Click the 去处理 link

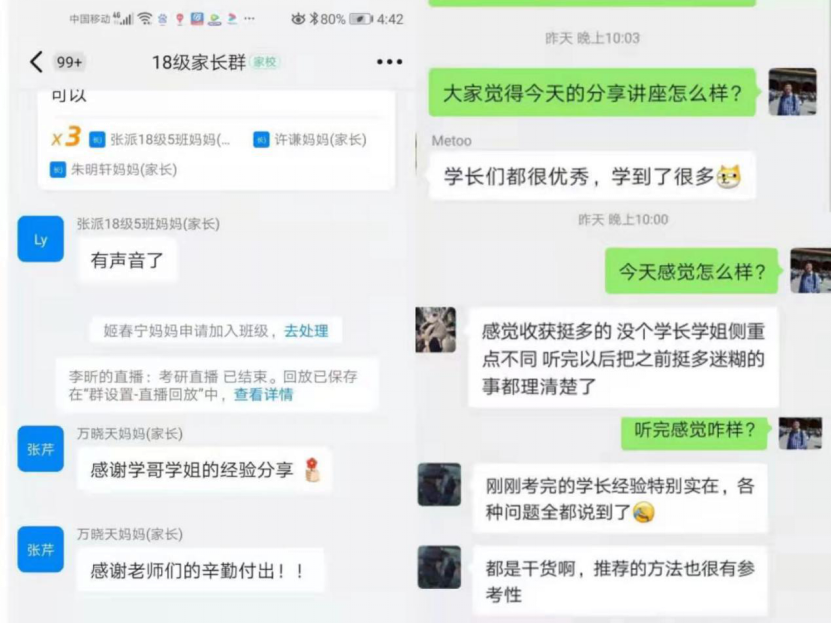(x=306, y=331)
